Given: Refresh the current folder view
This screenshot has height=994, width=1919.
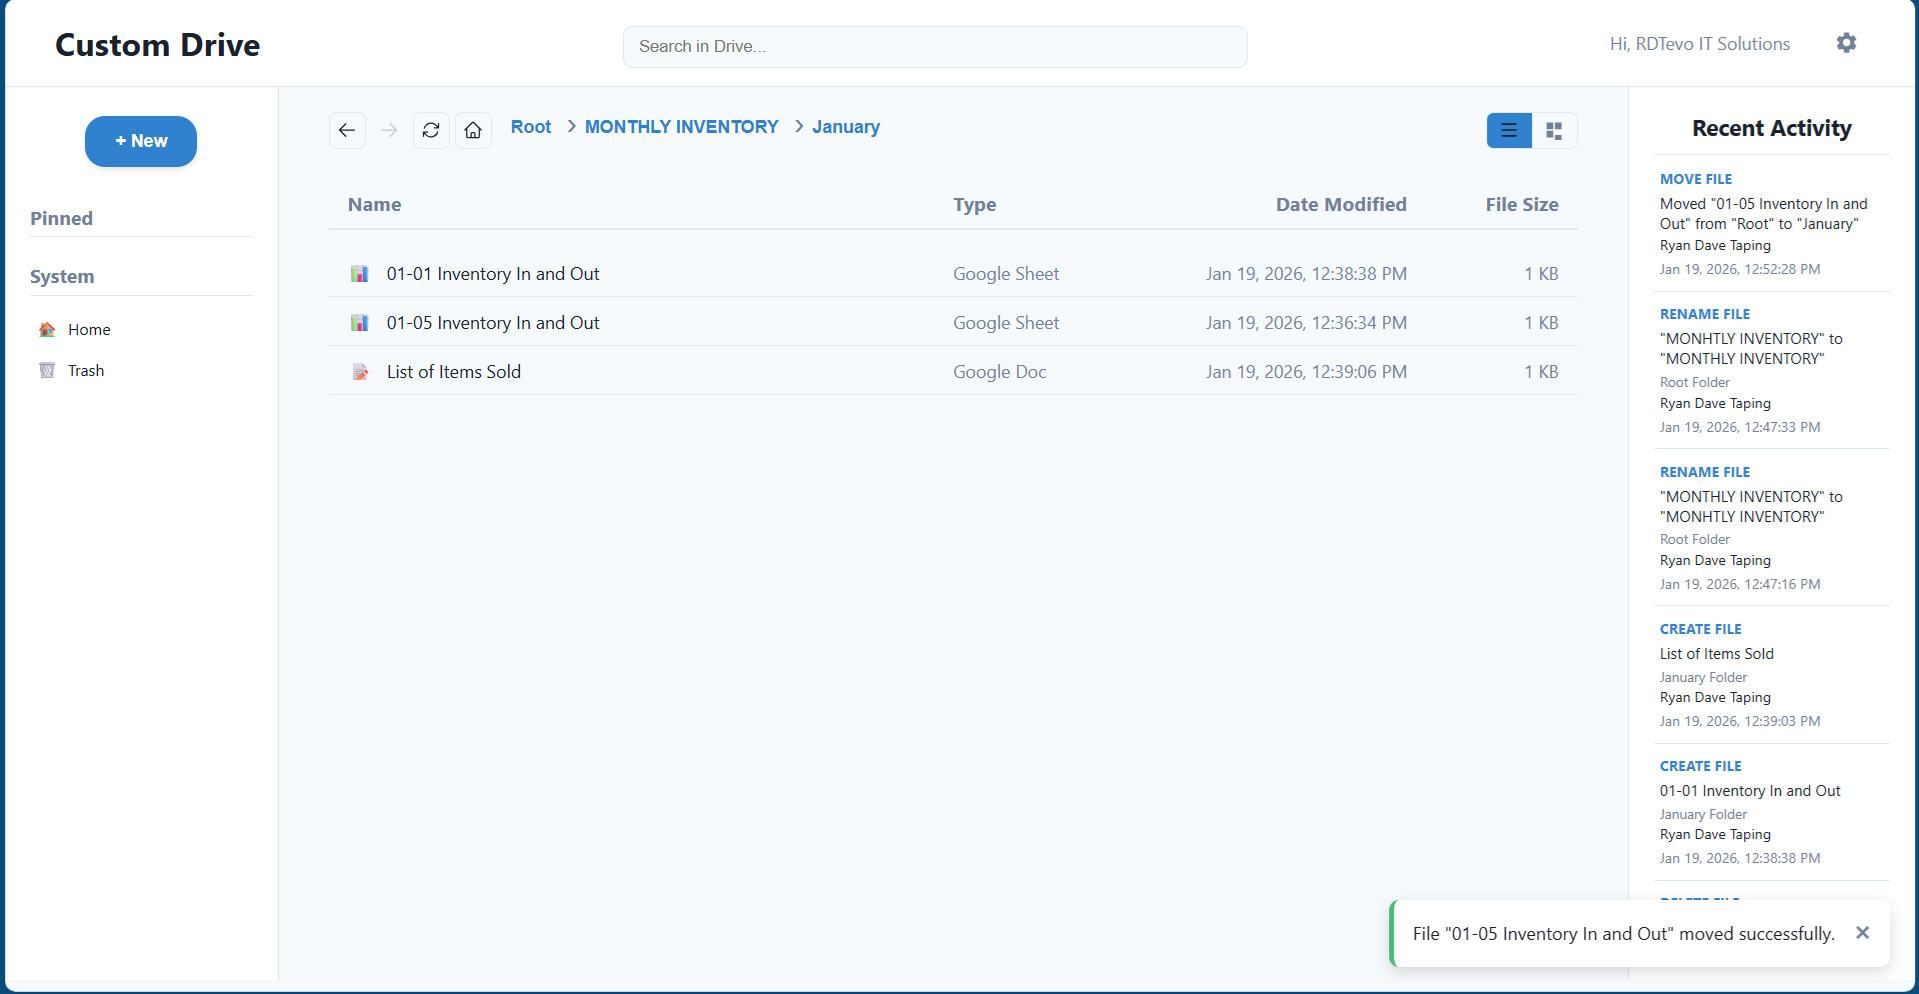Looking at the screenshot, I should (x=430, y=130).
